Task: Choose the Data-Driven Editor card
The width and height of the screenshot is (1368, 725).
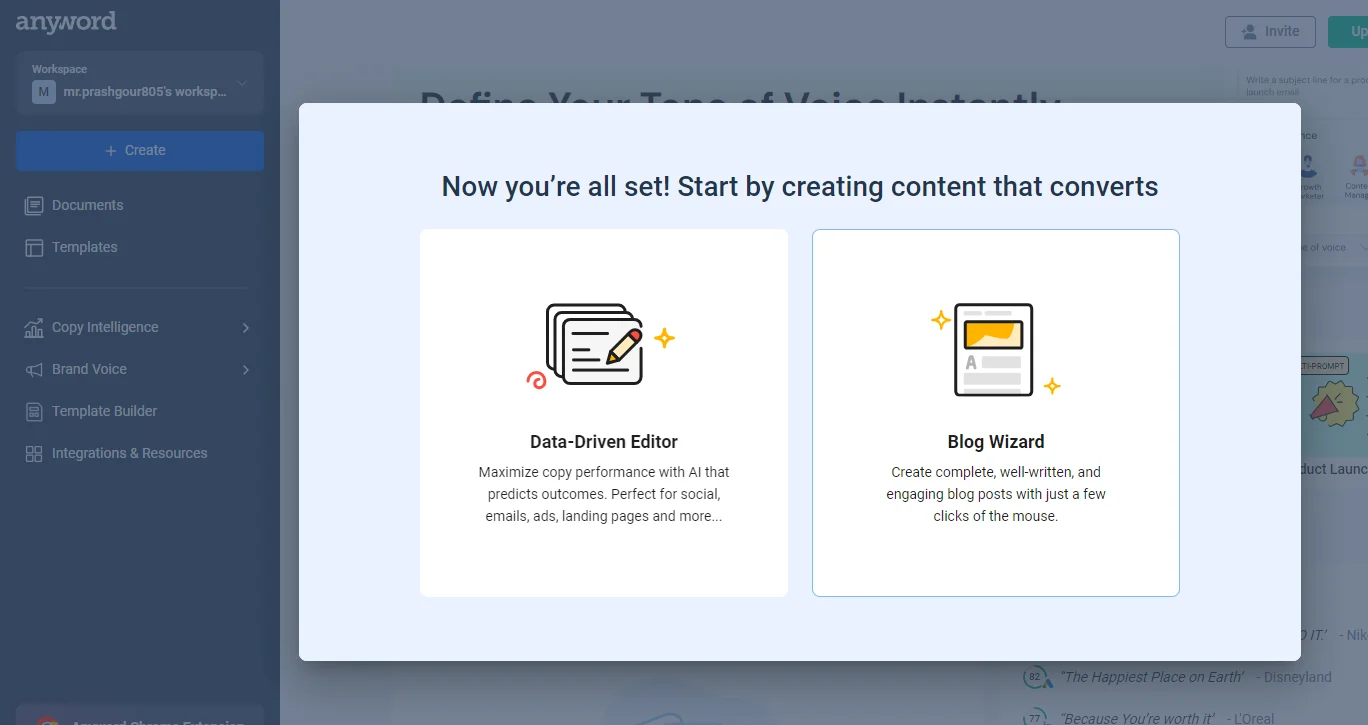Action: pos(604,413)
